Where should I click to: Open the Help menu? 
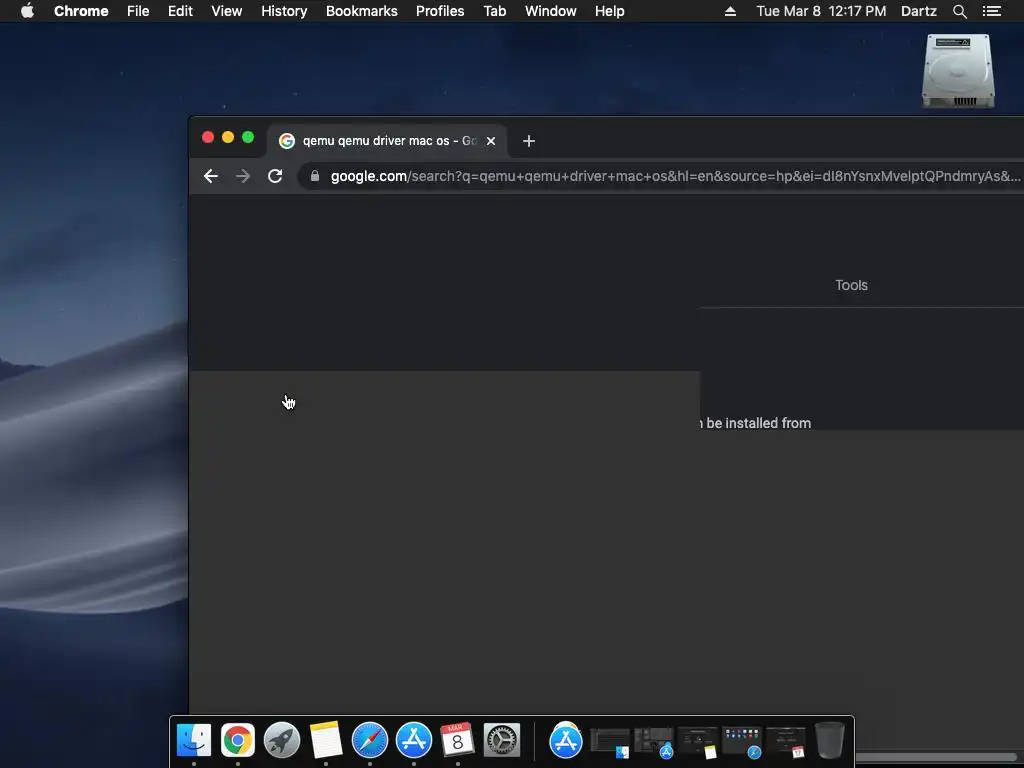tap(609, 11)
